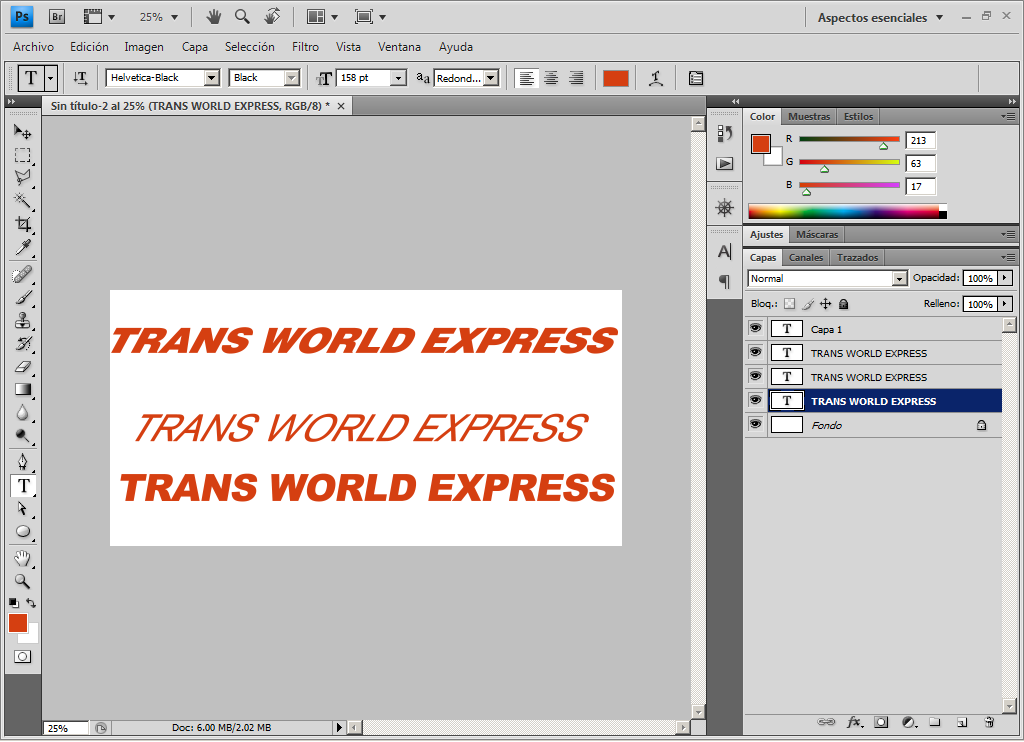Toggle lock transparent pixels option
This screenshot has height=742, width=1024.
coord(790,304)
